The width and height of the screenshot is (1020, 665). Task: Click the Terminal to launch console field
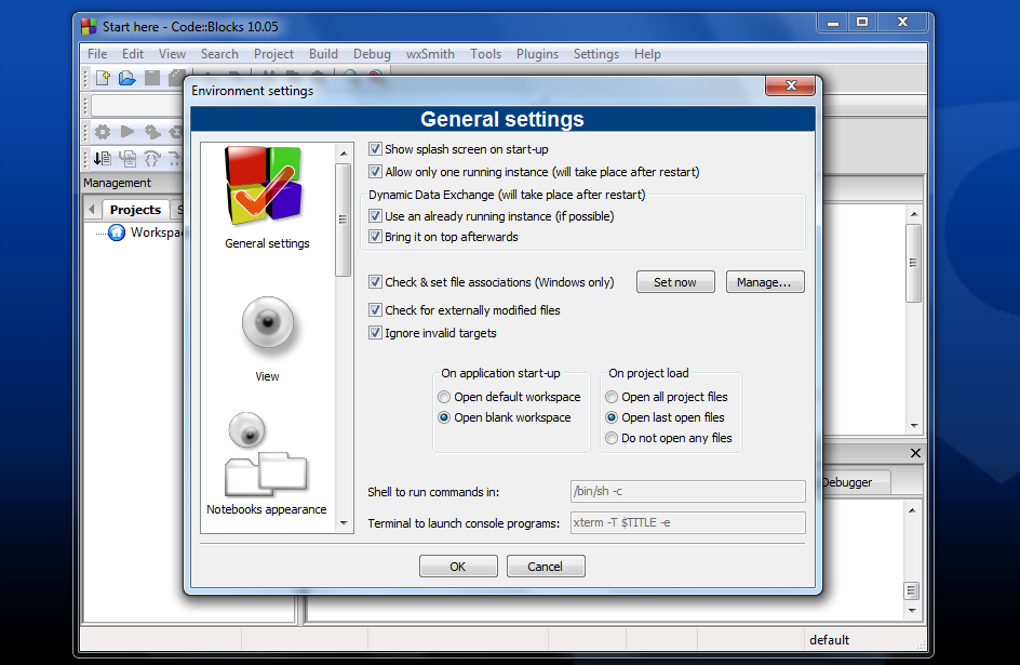pyautogui.click(x=688, y=522)
